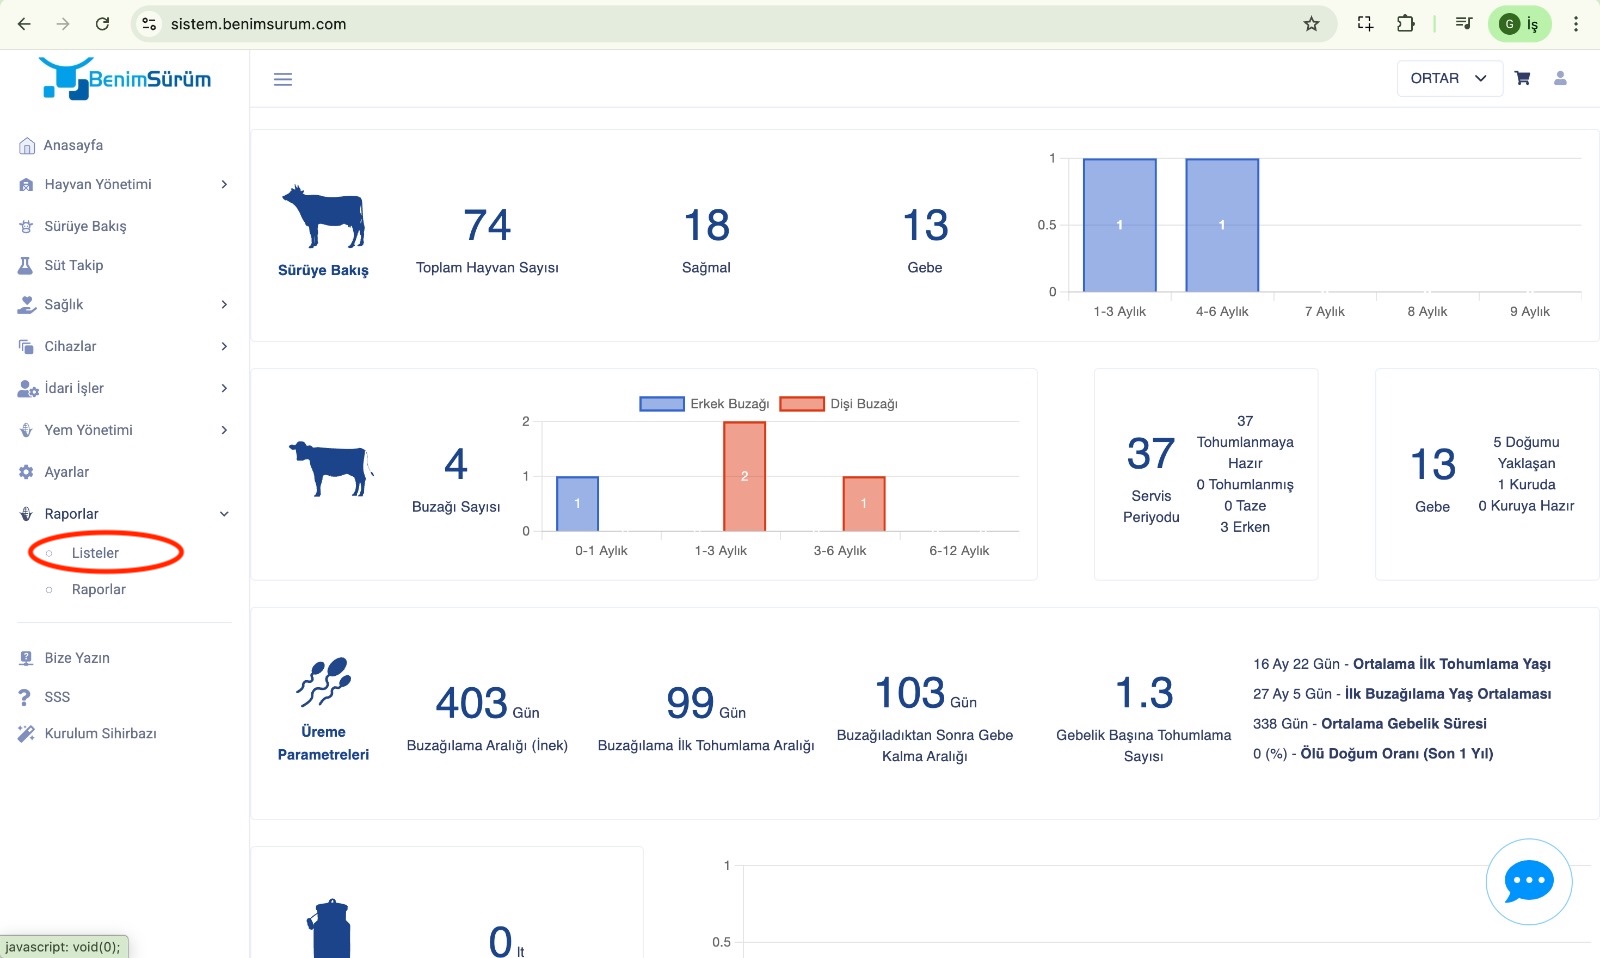Click the Üreme Parametreleri sperm icon
Screen dimensions: 1600x958
pyautogui.click(x=323, y=682)
